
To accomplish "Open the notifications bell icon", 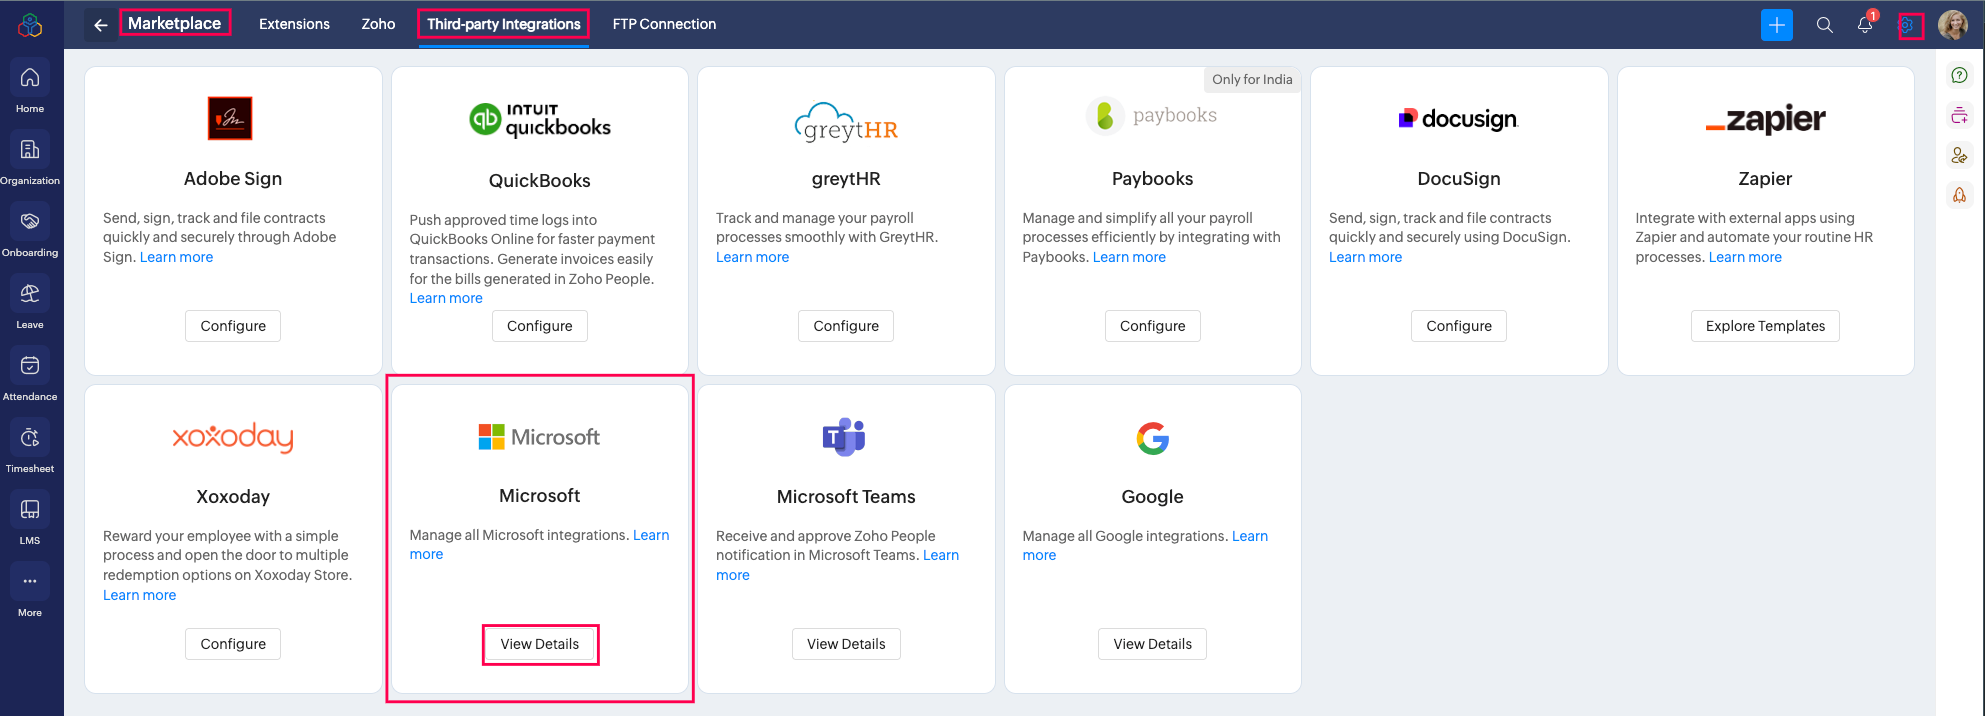I will pyautogui.click(x=1865, y=25).
